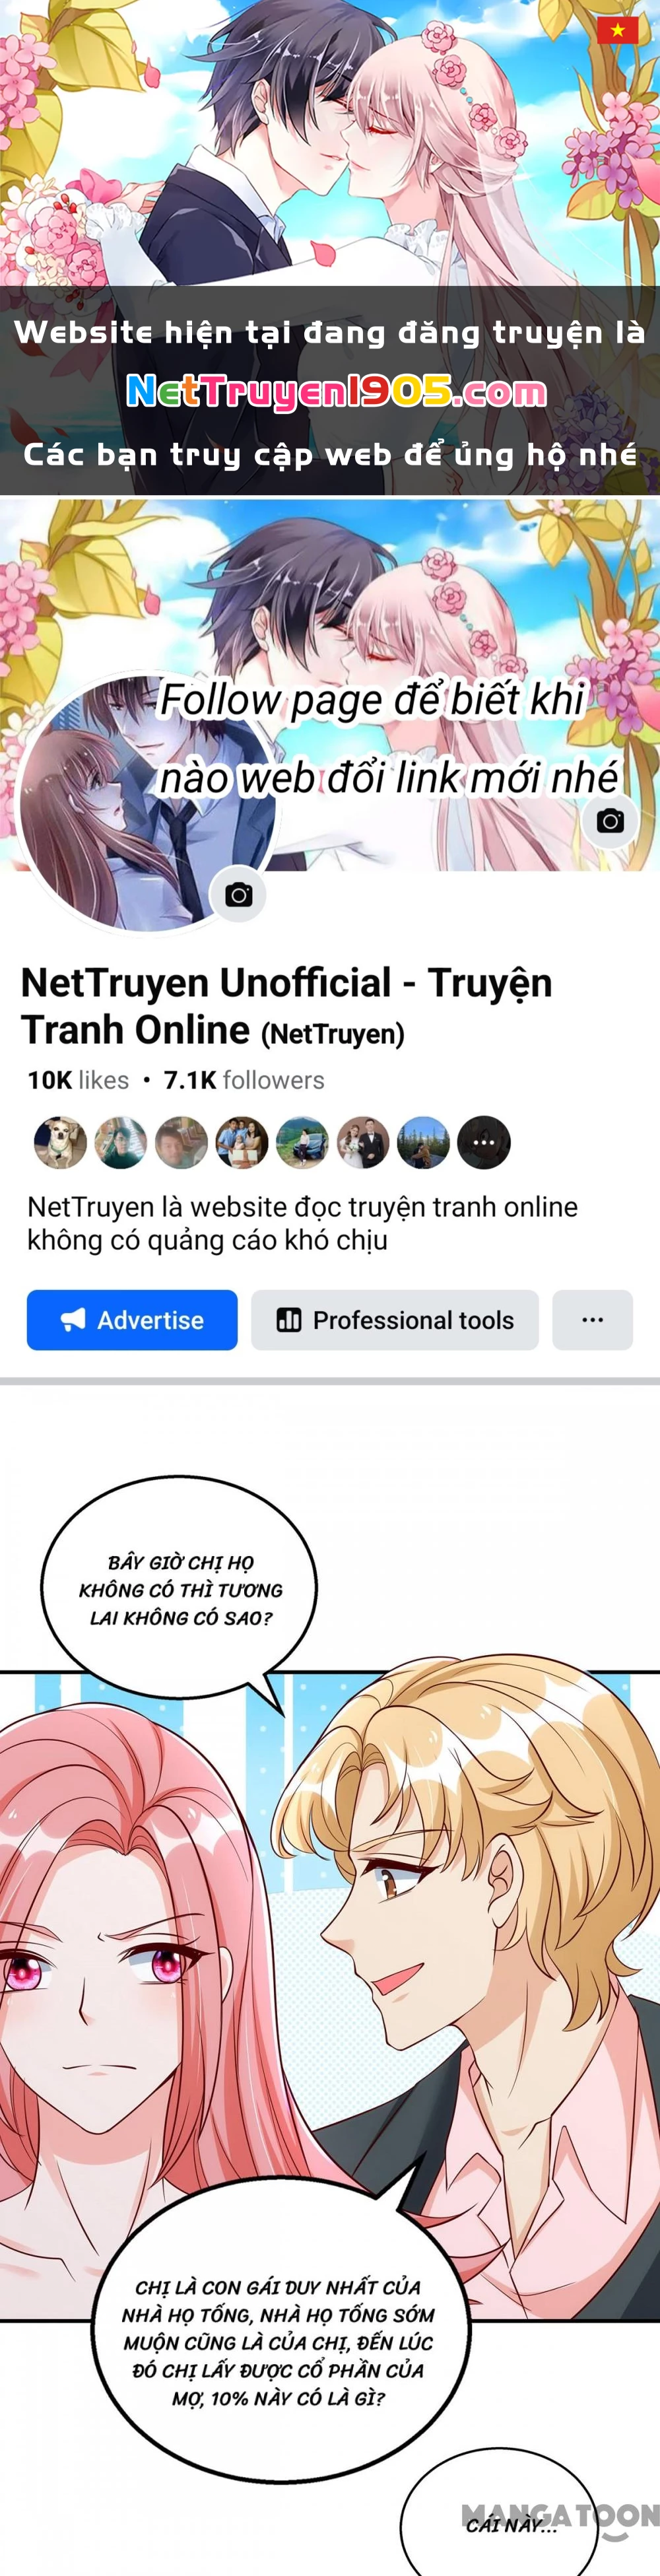This screenshot has width=660, height=2576.
Task: View the 10K likes count
Action: pyautogui.click(x=78, y=1080)
